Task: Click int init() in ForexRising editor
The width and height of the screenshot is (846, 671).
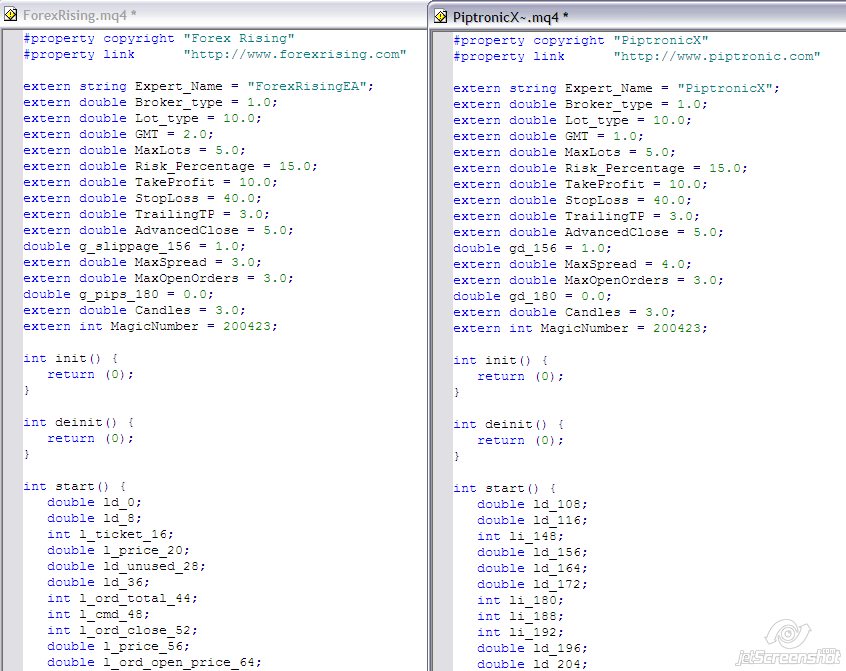Action: [x=71, y=359]
